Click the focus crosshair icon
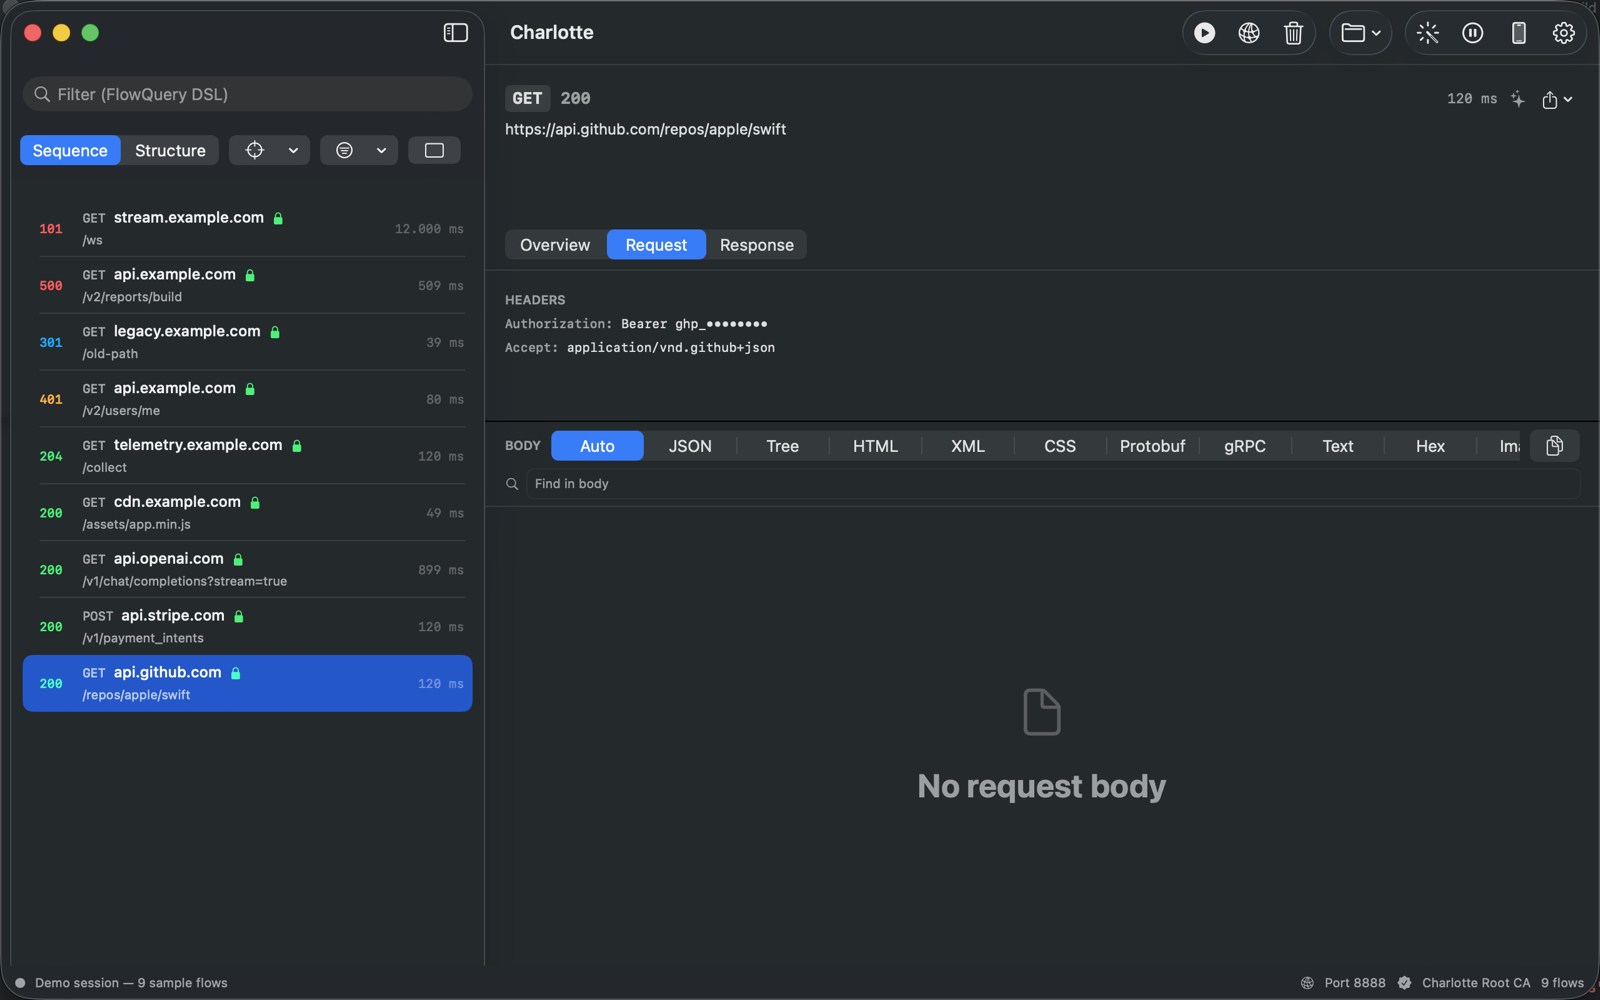1600x1000 pixels. [255, 150]
